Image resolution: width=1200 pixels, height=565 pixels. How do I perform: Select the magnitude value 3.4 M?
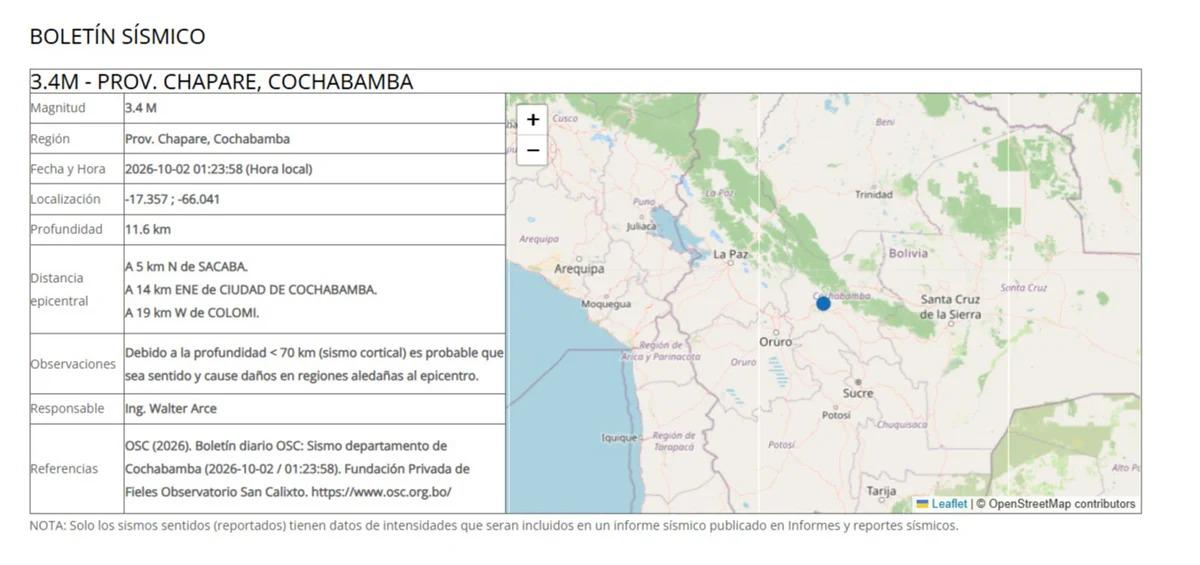(141, 108)
